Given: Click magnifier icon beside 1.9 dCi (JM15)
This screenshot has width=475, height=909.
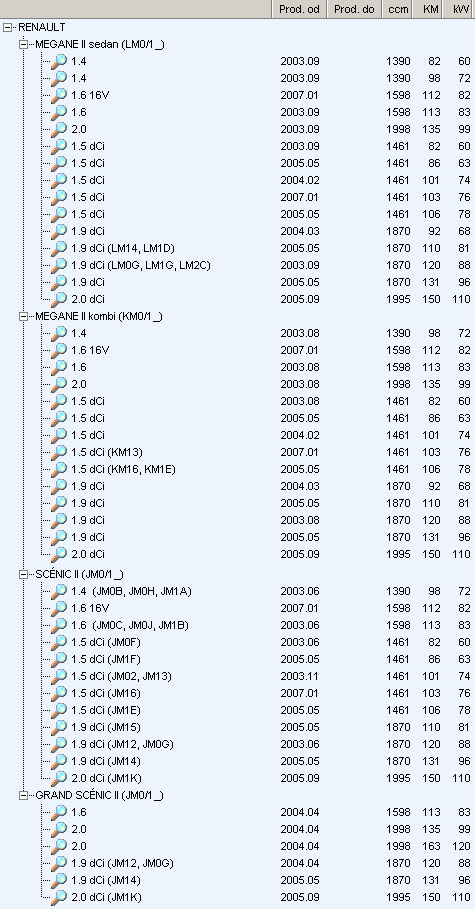Looking at the screenshot, I should (59, 728).
